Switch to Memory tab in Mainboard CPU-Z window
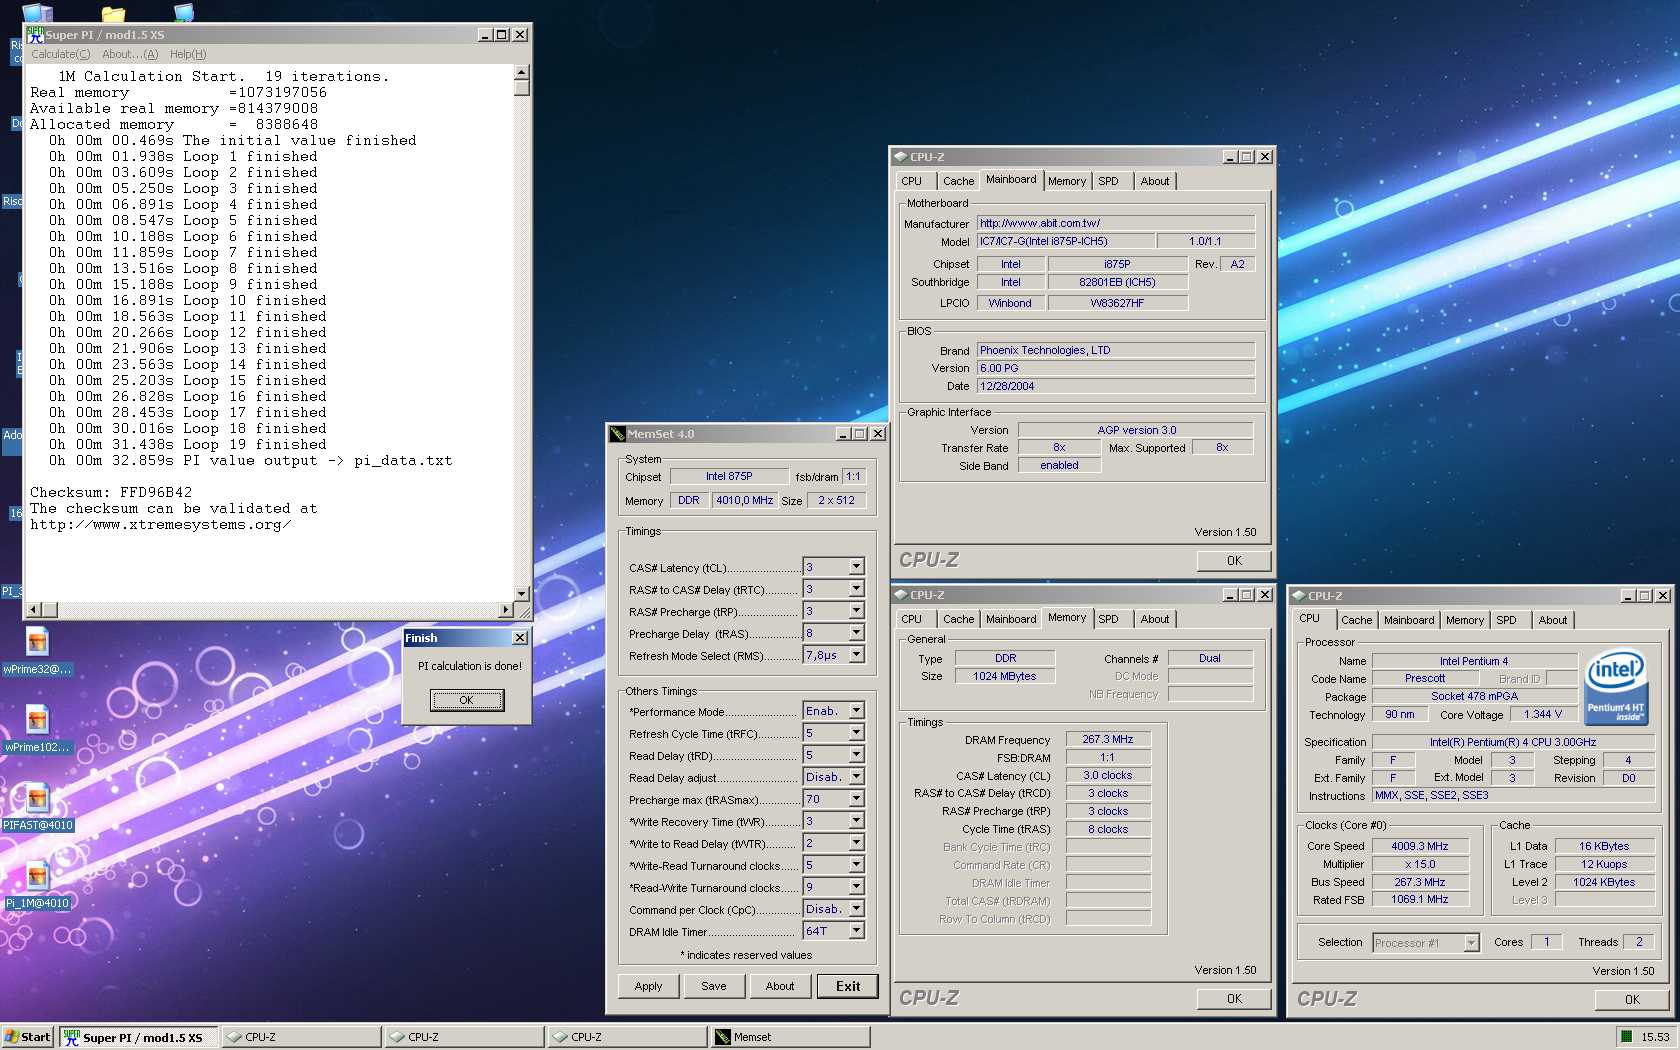This screenshot has height=1050, width=1680. pyautogui.click(x=1067, y=181)
